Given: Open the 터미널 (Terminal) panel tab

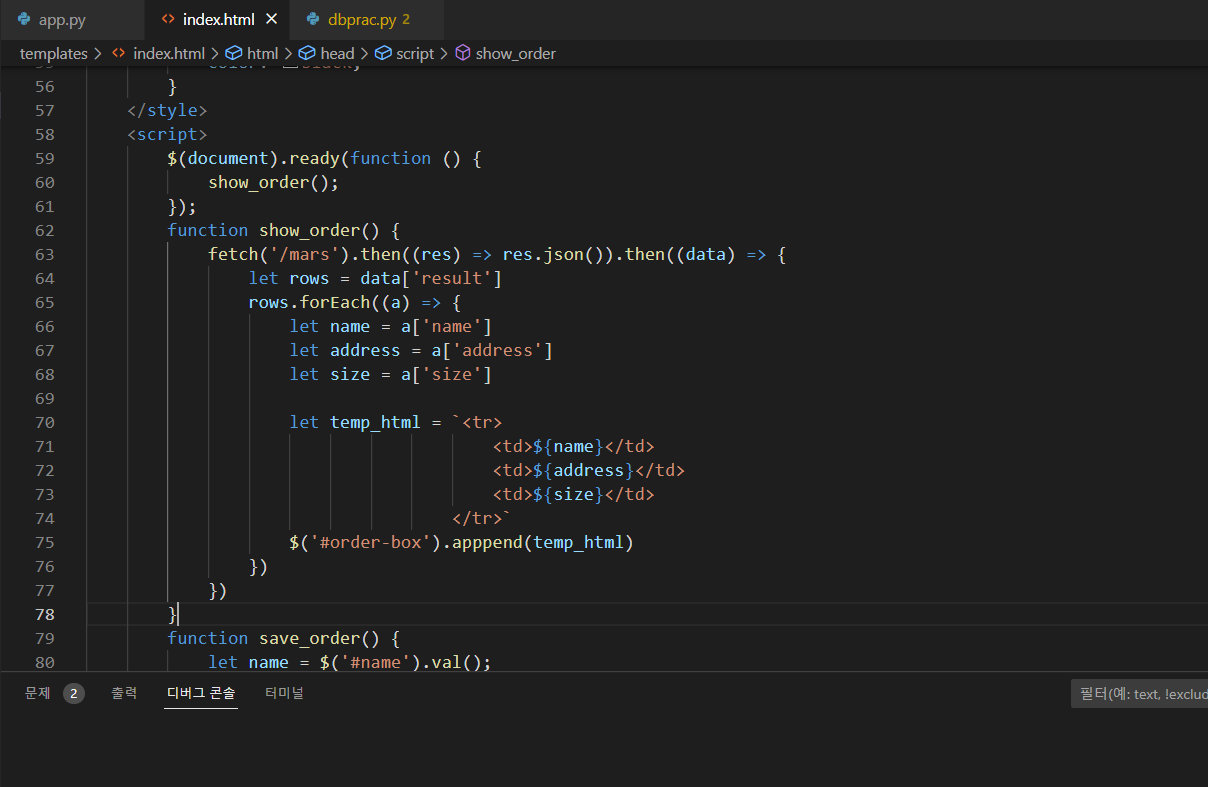Looking at the screenshot, I should tap(284, 693).
